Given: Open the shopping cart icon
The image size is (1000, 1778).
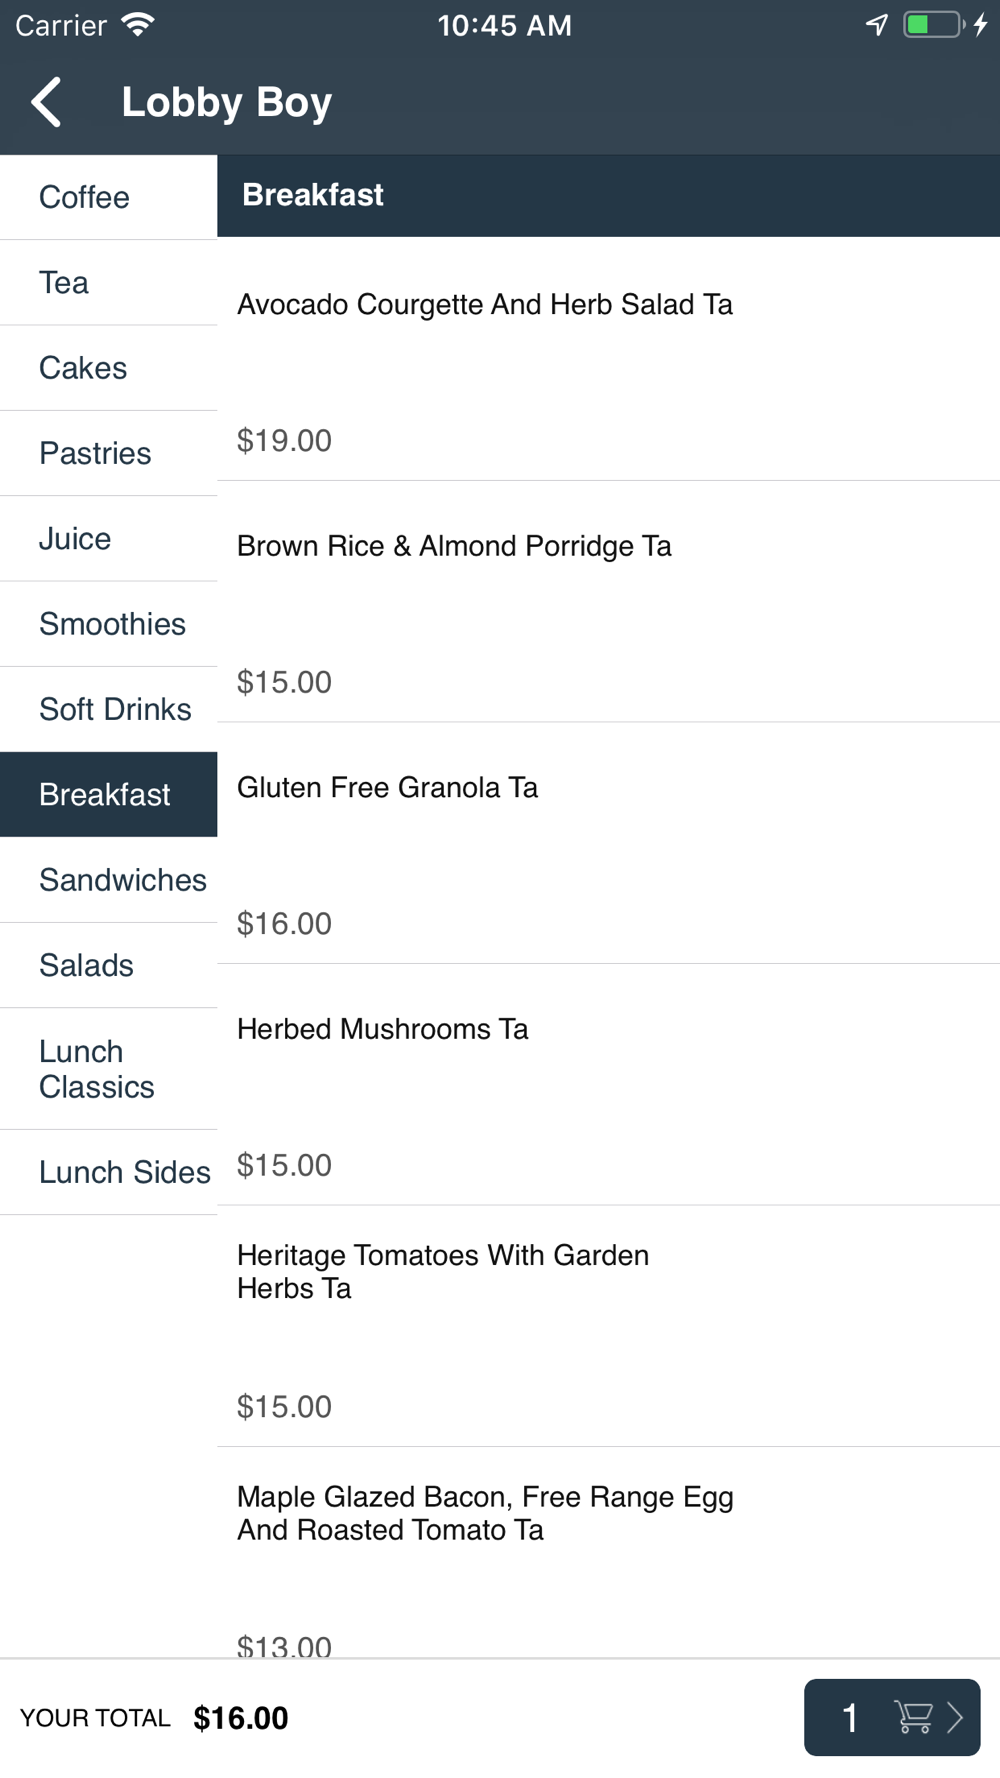Looking at the screenshot, I should (913, 1717).
